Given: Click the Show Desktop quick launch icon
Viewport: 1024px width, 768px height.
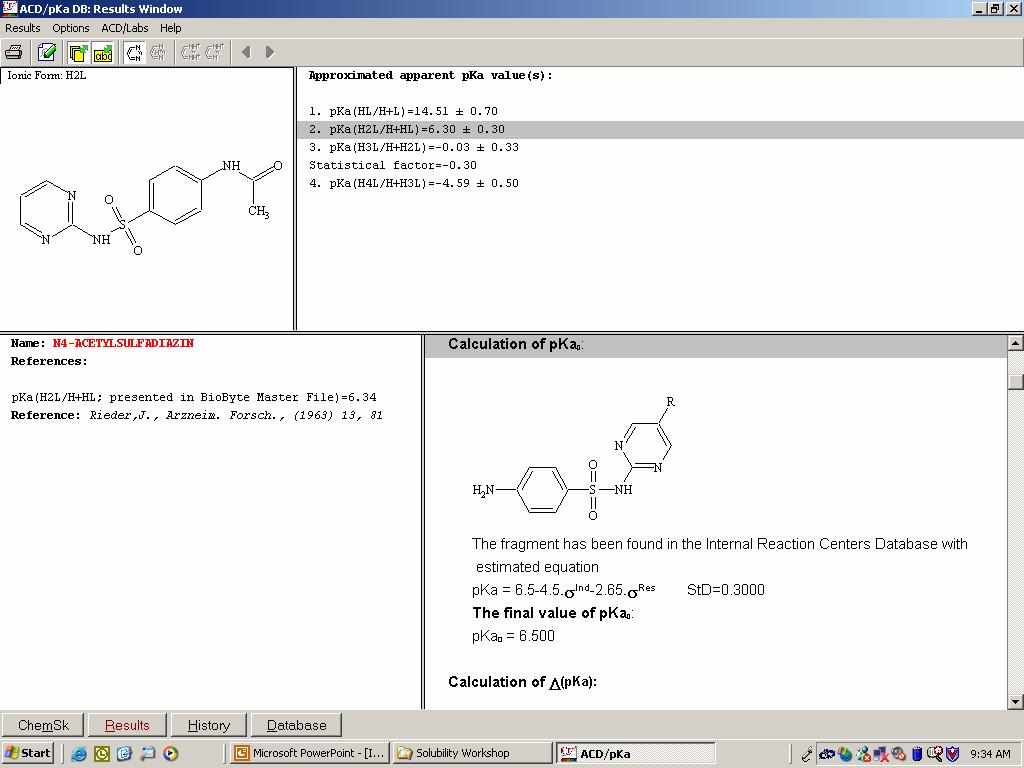Looking at the screenshot, I should point(148,754).
